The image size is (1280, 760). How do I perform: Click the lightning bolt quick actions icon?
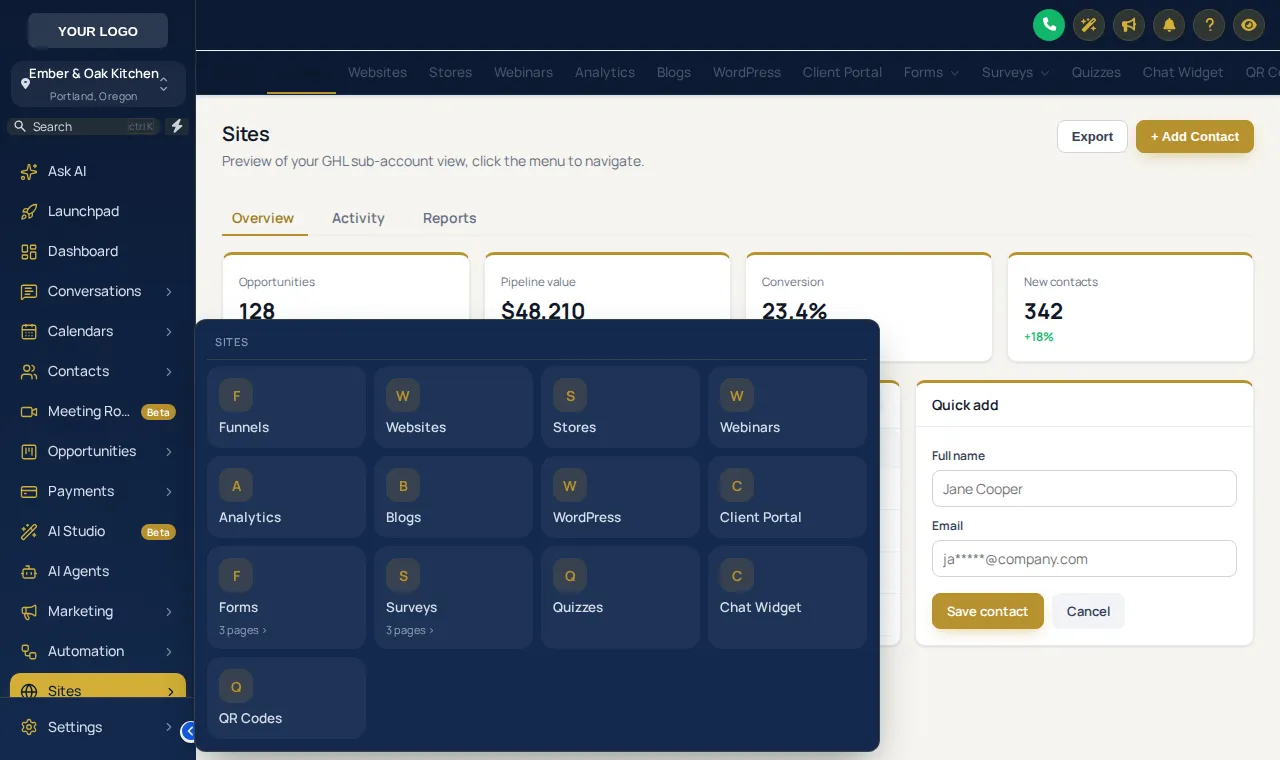pyautogui.click(x=177, y=126)
